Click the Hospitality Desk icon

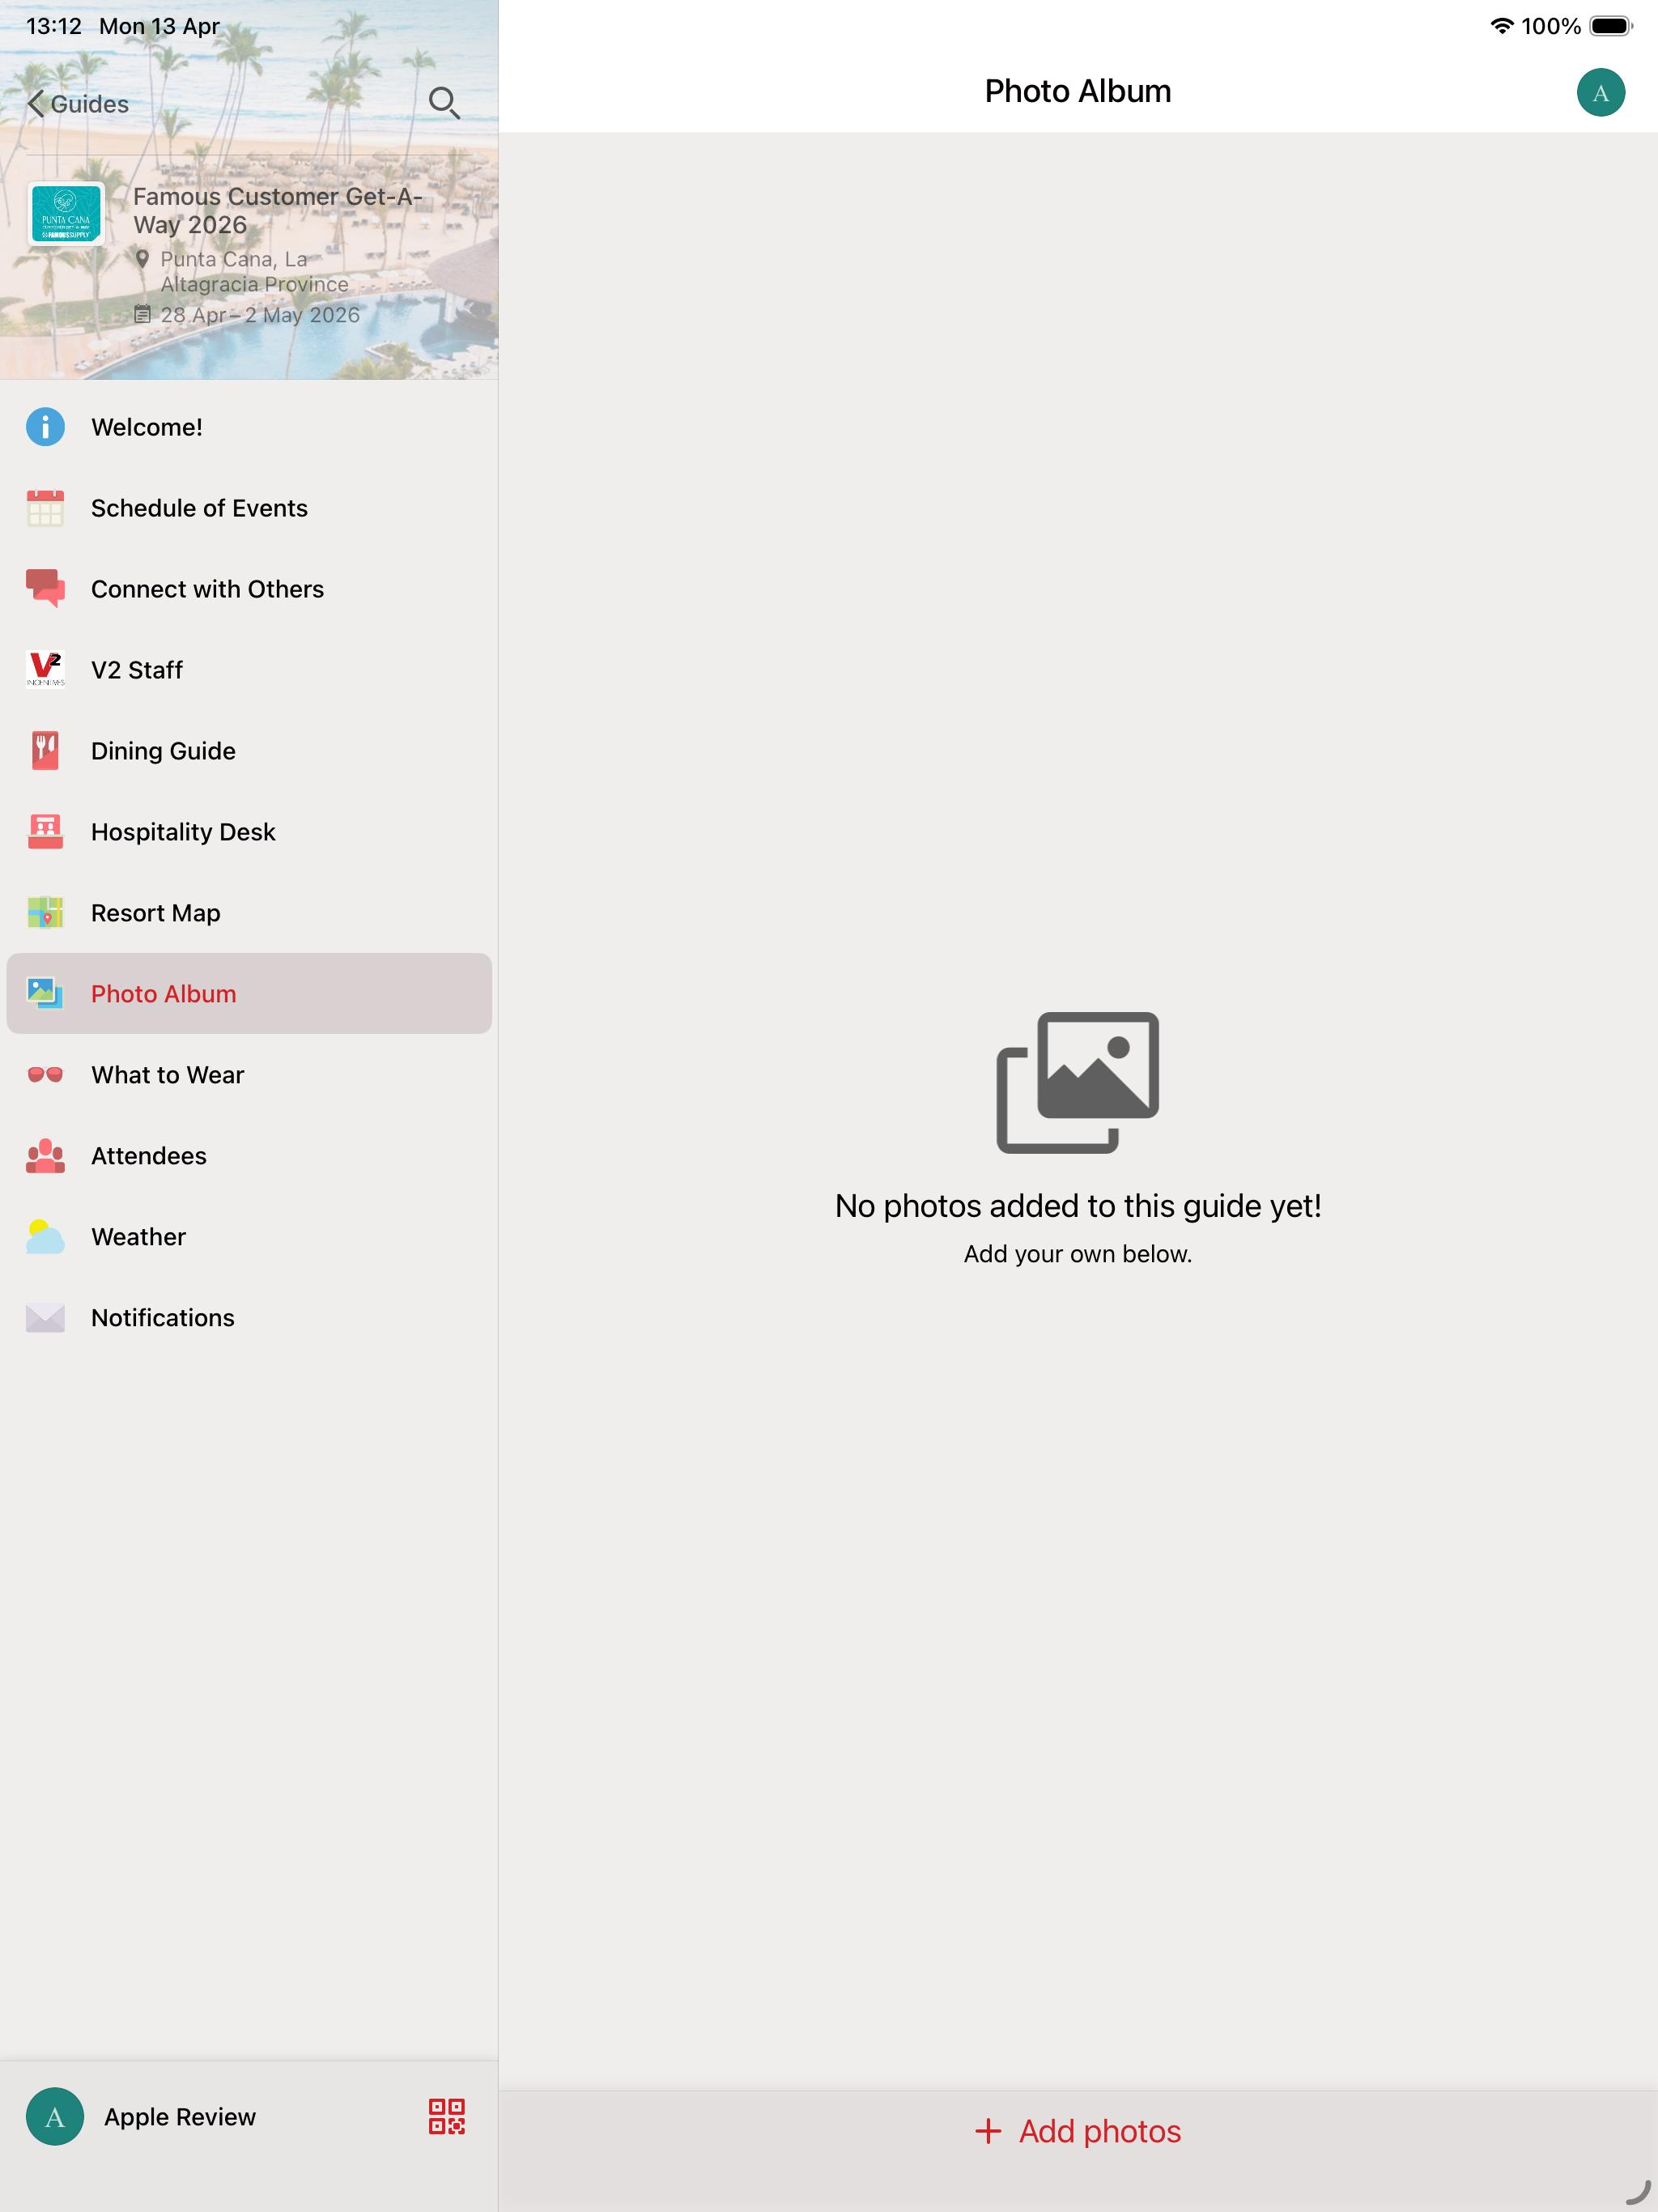(x=45, y=832)
